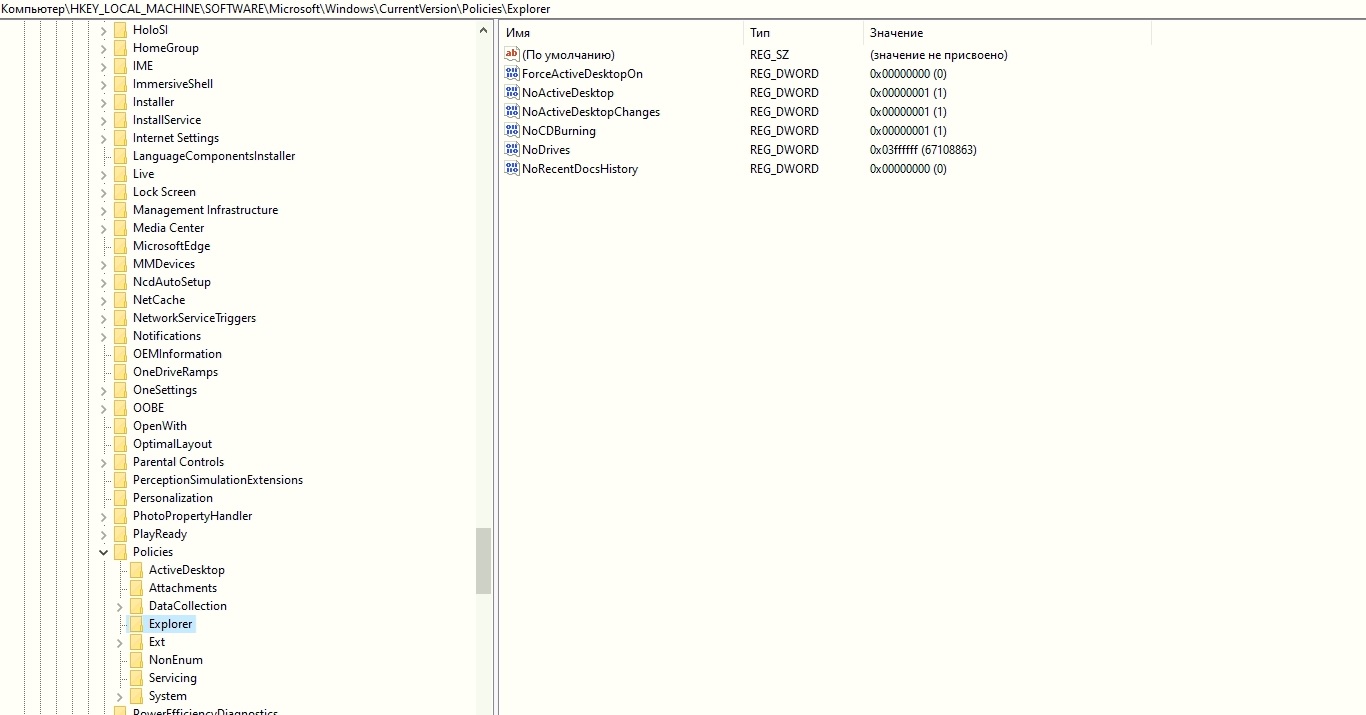Expand the Parental Controls key

coord(104,462)
